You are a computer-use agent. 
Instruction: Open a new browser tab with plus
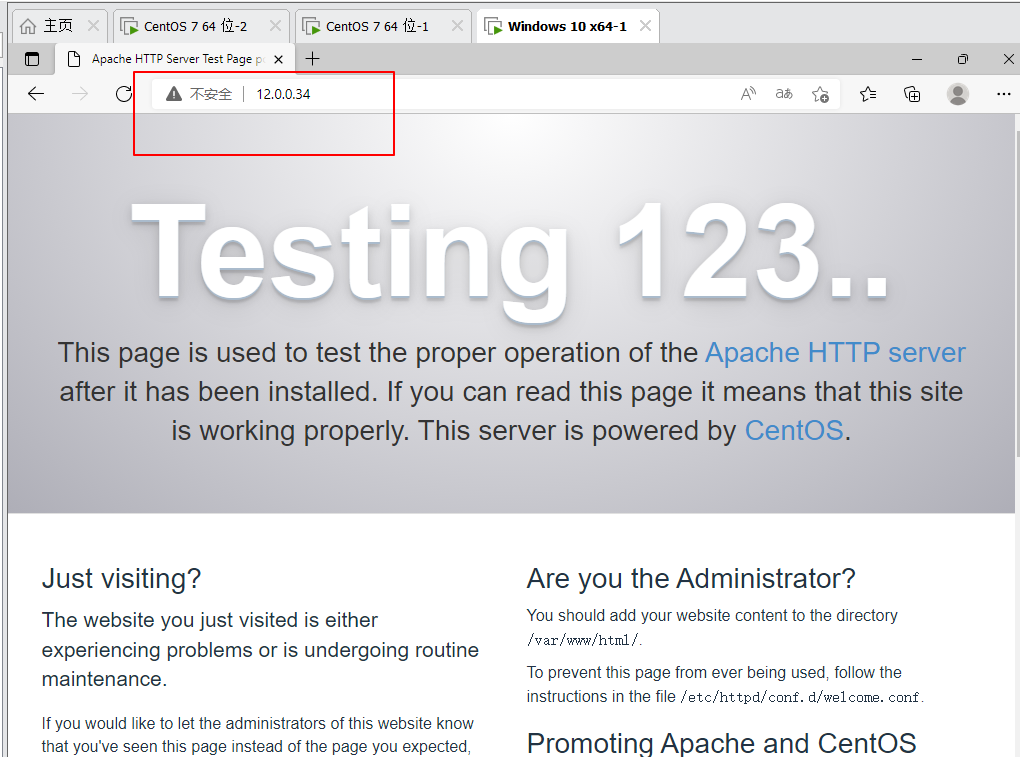313,59
